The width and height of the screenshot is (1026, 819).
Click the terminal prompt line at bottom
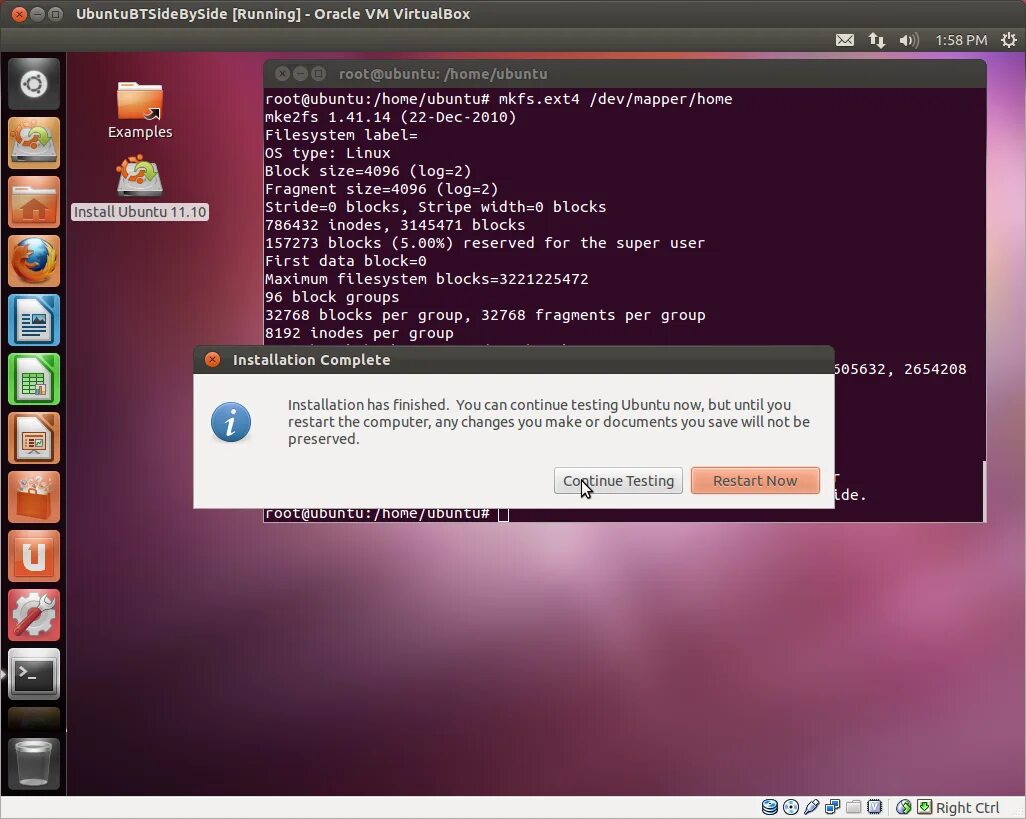click(x=386, y=514)
